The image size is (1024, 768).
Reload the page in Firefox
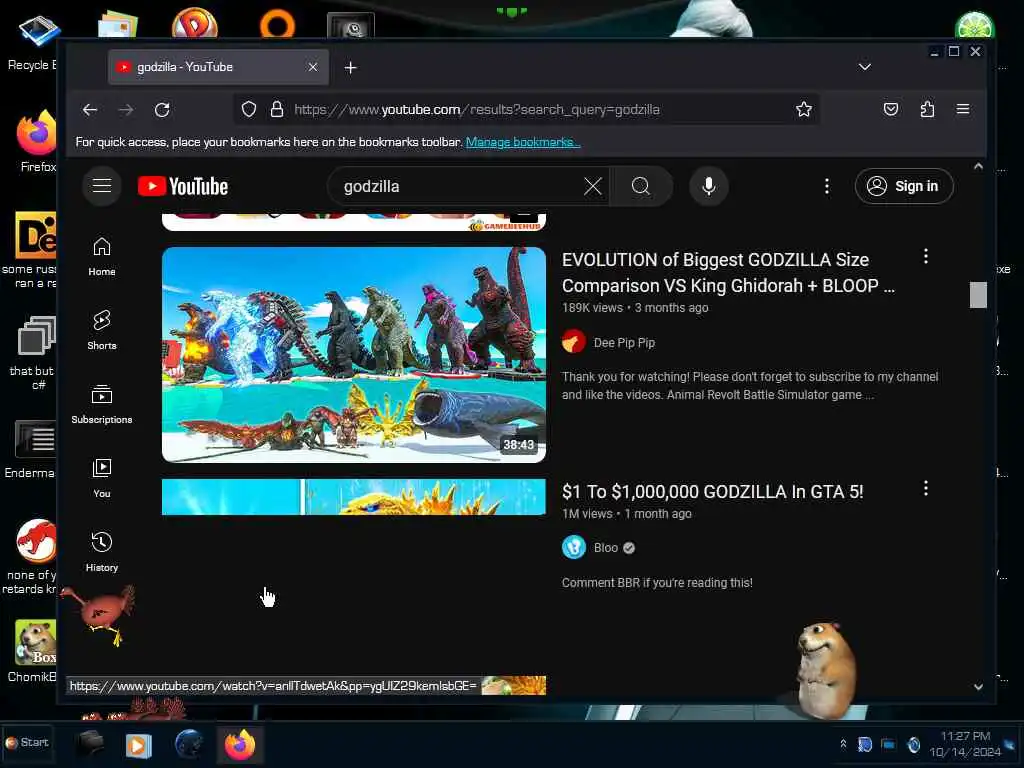pos(162,110)
